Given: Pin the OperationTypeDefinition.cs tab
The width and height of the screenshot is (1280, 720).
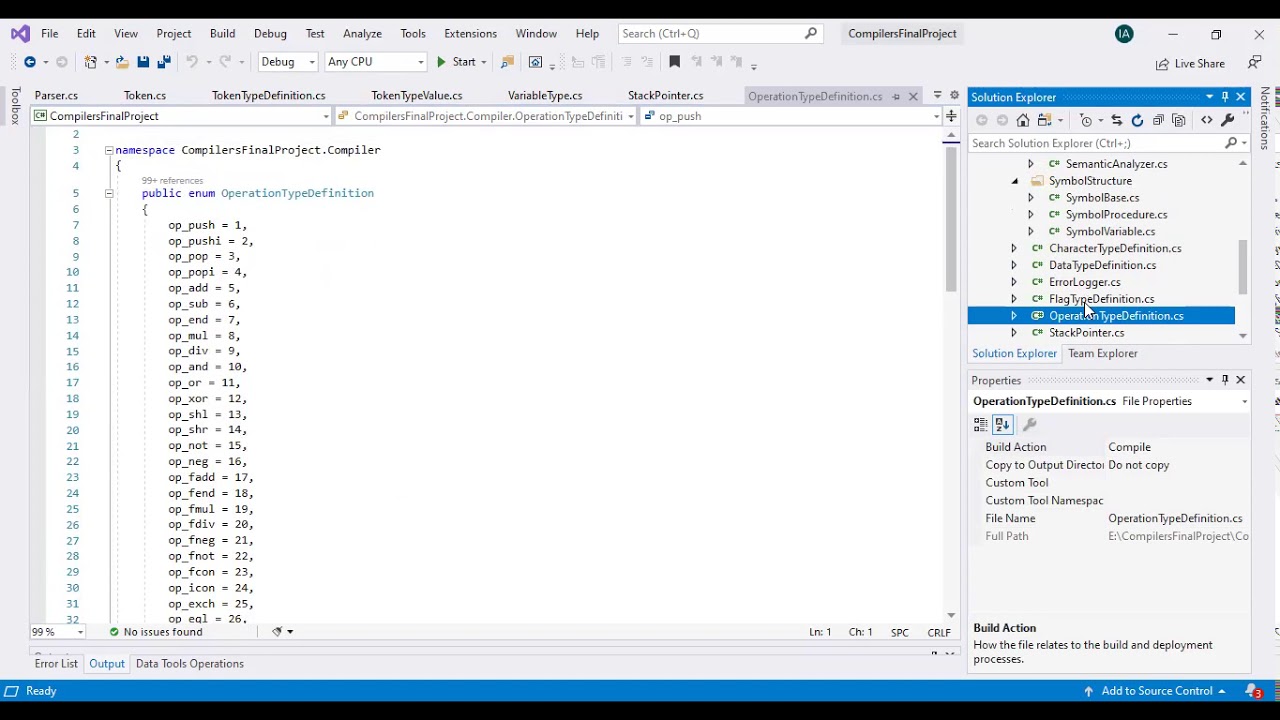Looking at the screenshot, I should (896, 96).
